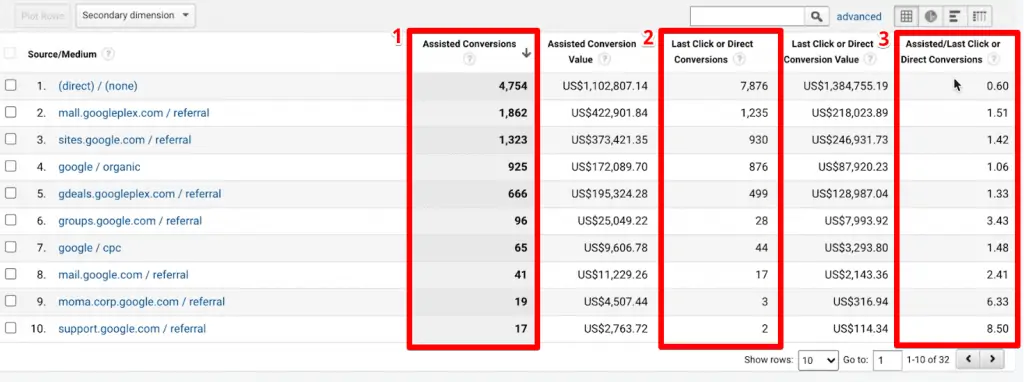This screenshot has width=1024, height=382.
Task: Check the google / organic row
Action: tap(10, 167)
